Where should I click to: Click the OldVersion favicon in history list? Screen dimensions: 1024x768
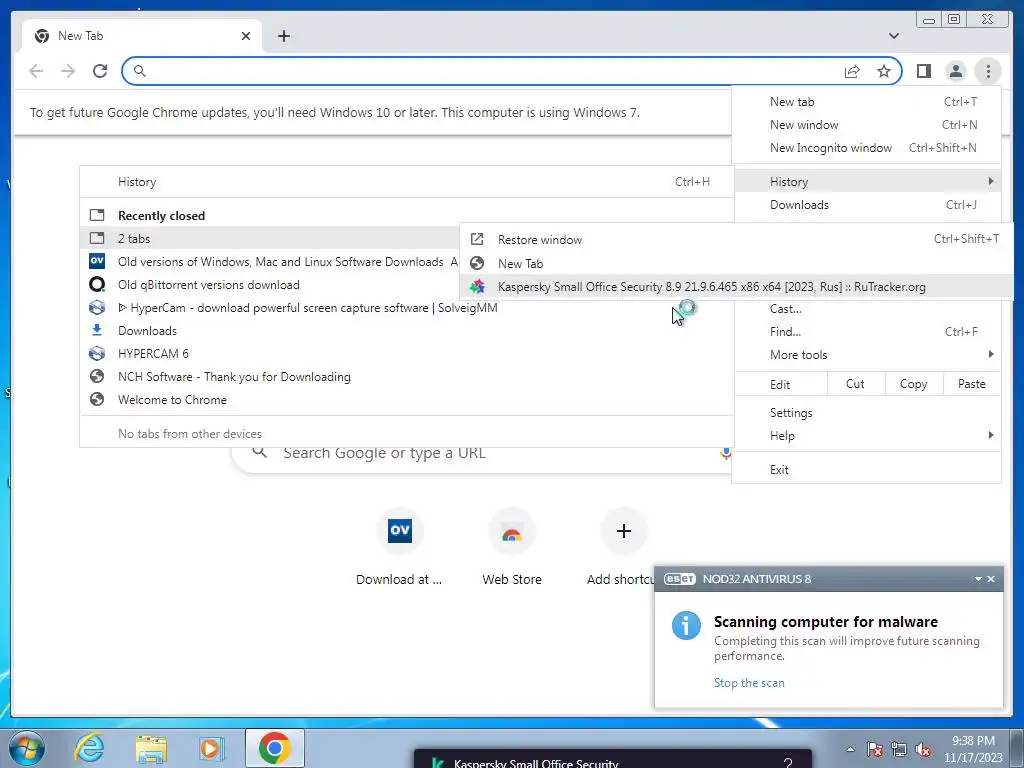(97, 261)
